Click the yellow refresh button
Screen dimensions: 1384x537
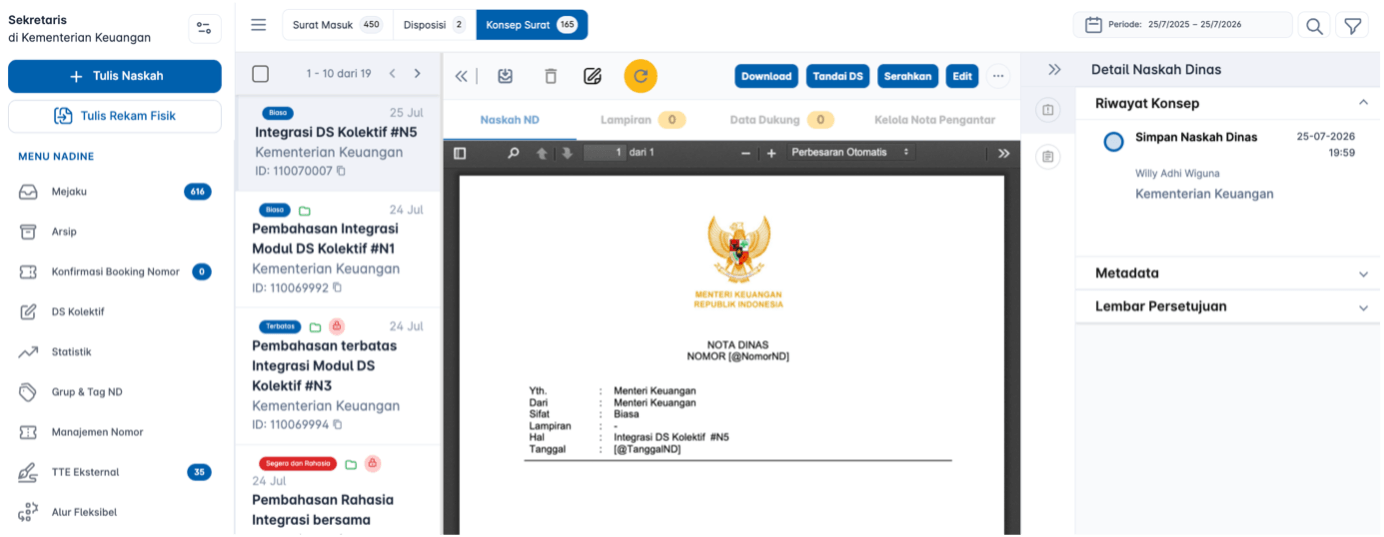tap(641, 76)
